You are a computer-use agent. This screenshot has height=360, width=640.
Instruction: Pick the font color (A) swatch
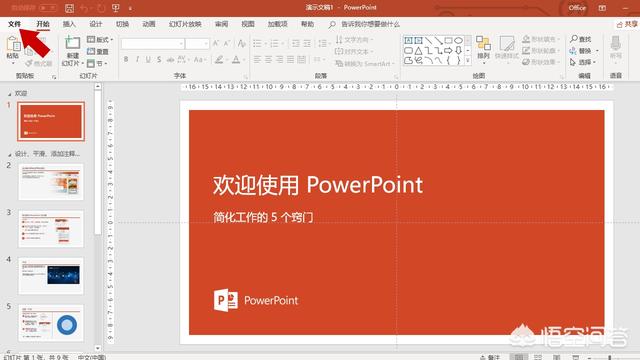(x=236, y=60)
